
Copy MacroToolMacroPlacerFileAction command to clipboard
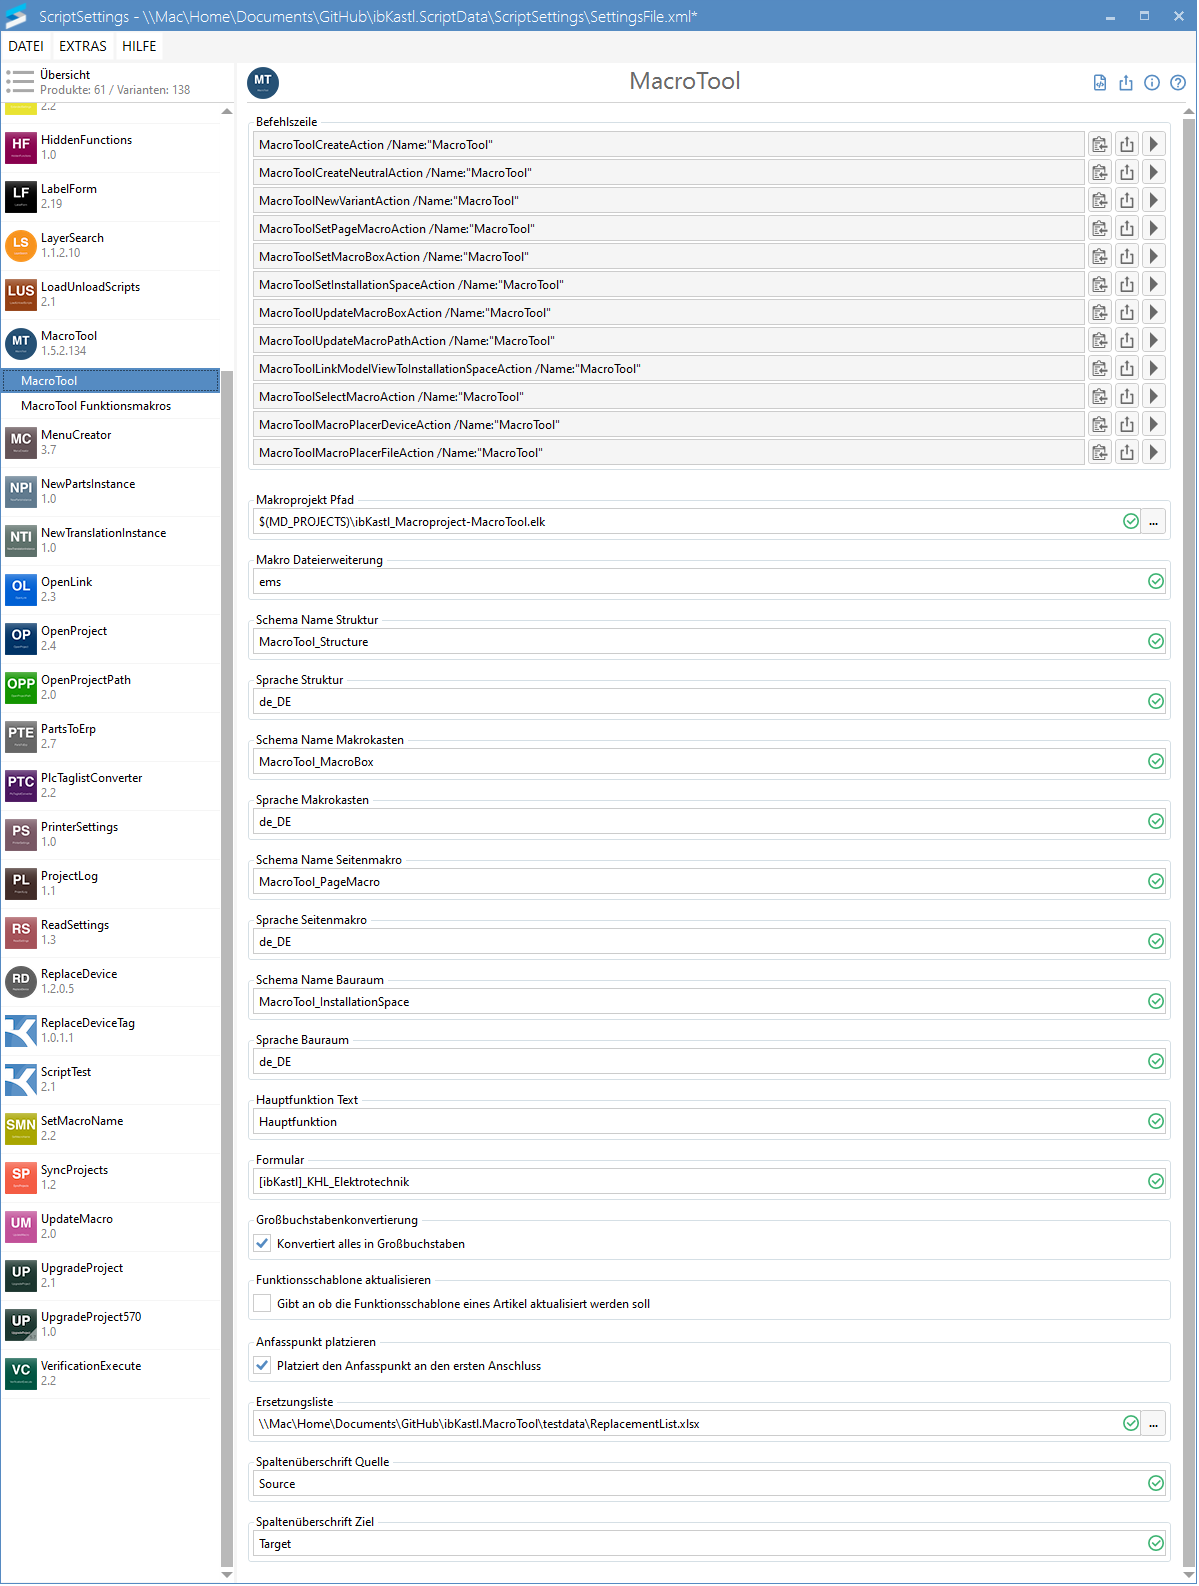(1100, 453)
